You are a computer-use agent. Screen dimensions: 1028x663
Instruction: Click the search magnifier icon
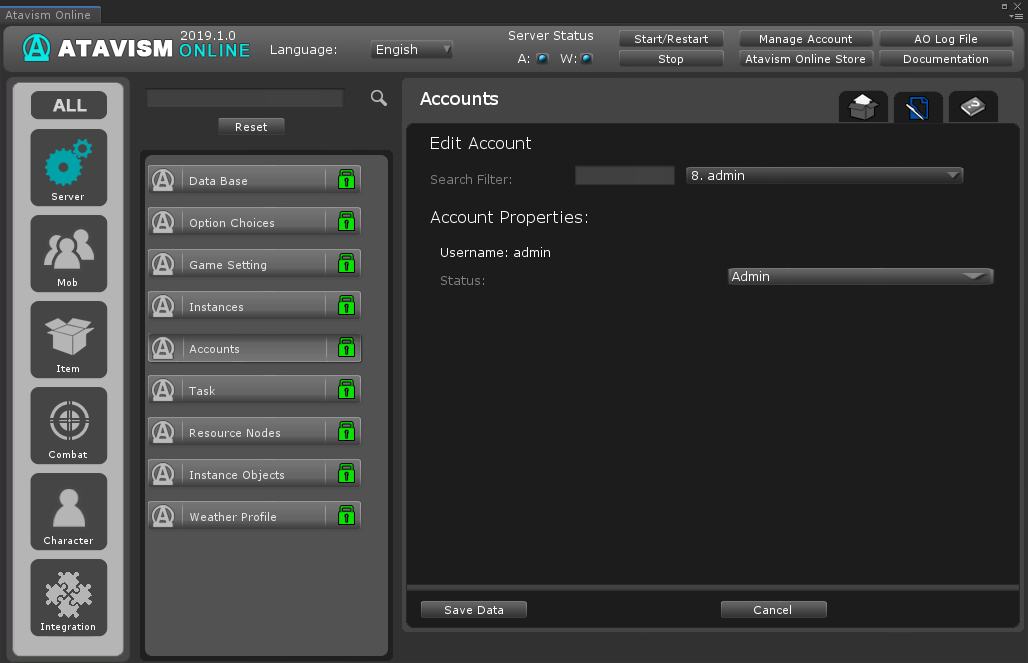(x=378, y=98)
